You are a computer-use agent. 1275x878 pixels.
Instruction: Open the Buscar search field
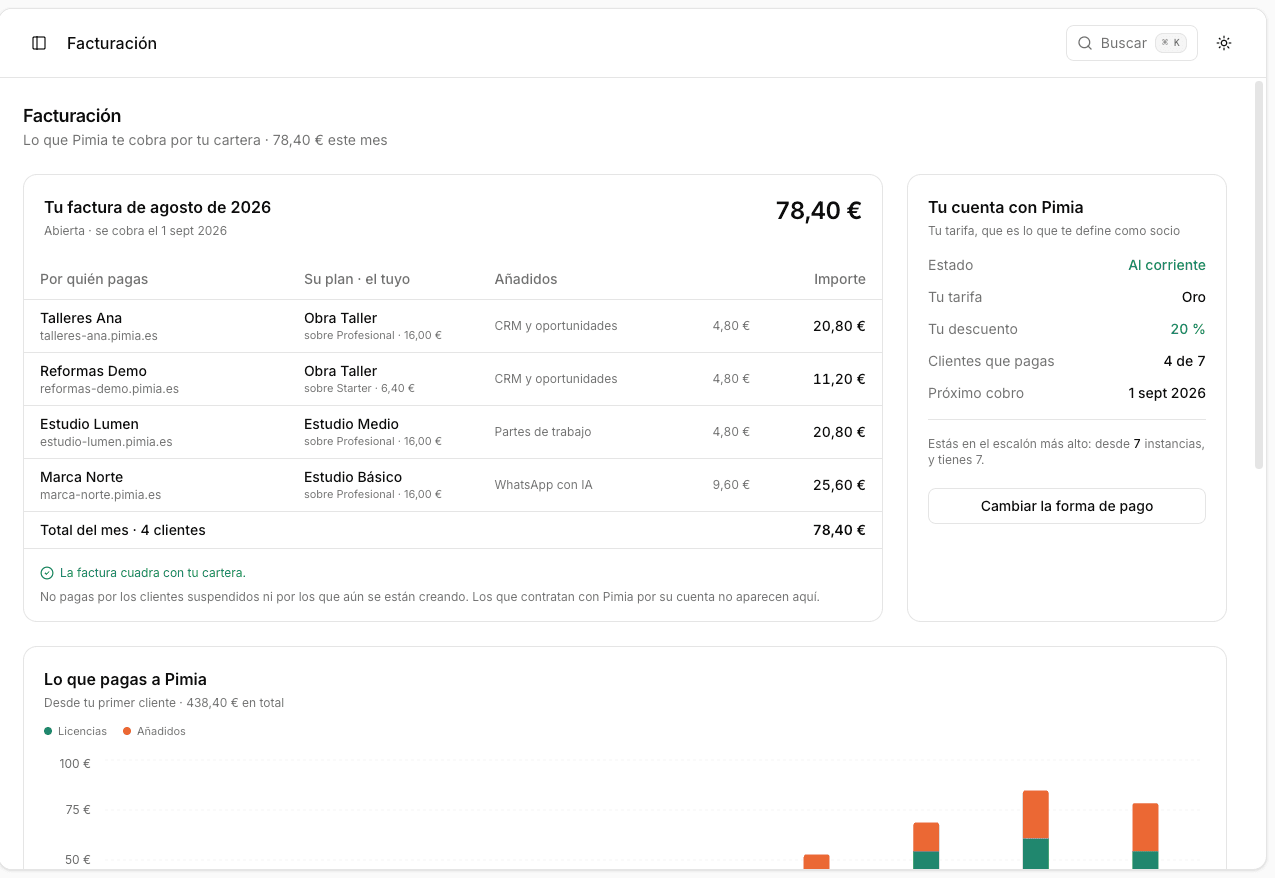[x=1132, y=43]
